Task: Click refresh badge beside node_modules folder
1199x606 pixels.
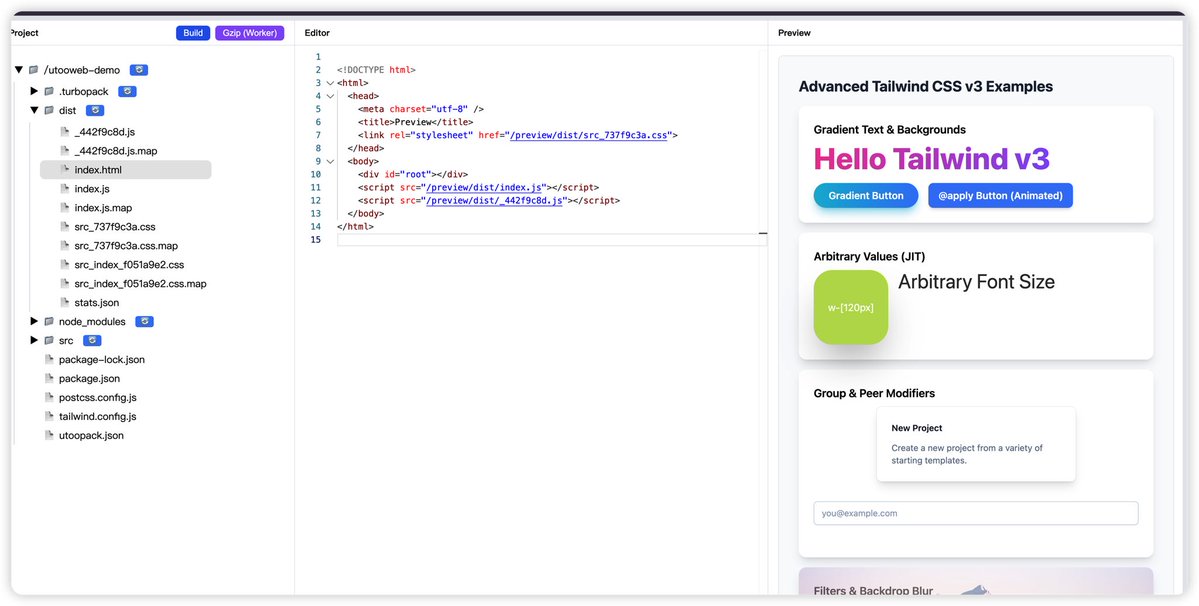Action: pos(145,322)
